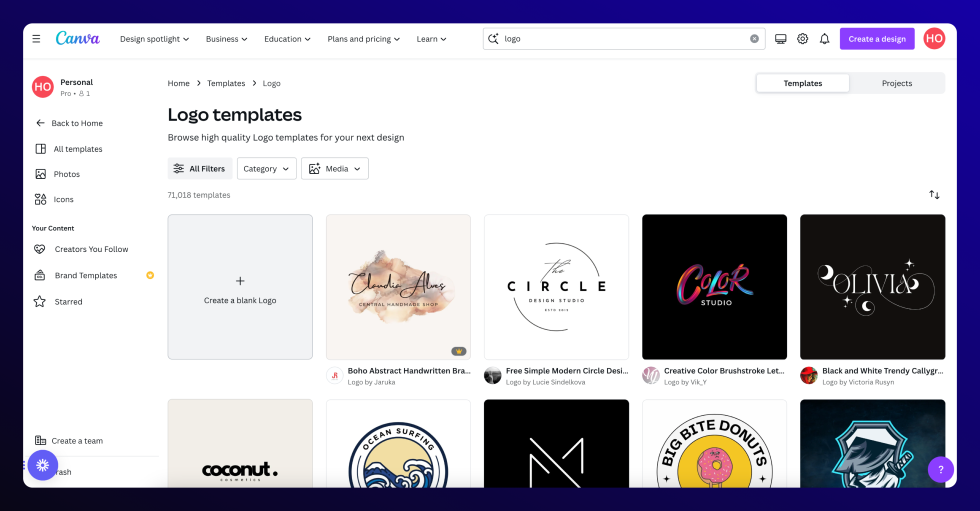The height and width of the screenshot is (511, 980).
Task: Click the Canva logo
Action: (x=78, y=39)
